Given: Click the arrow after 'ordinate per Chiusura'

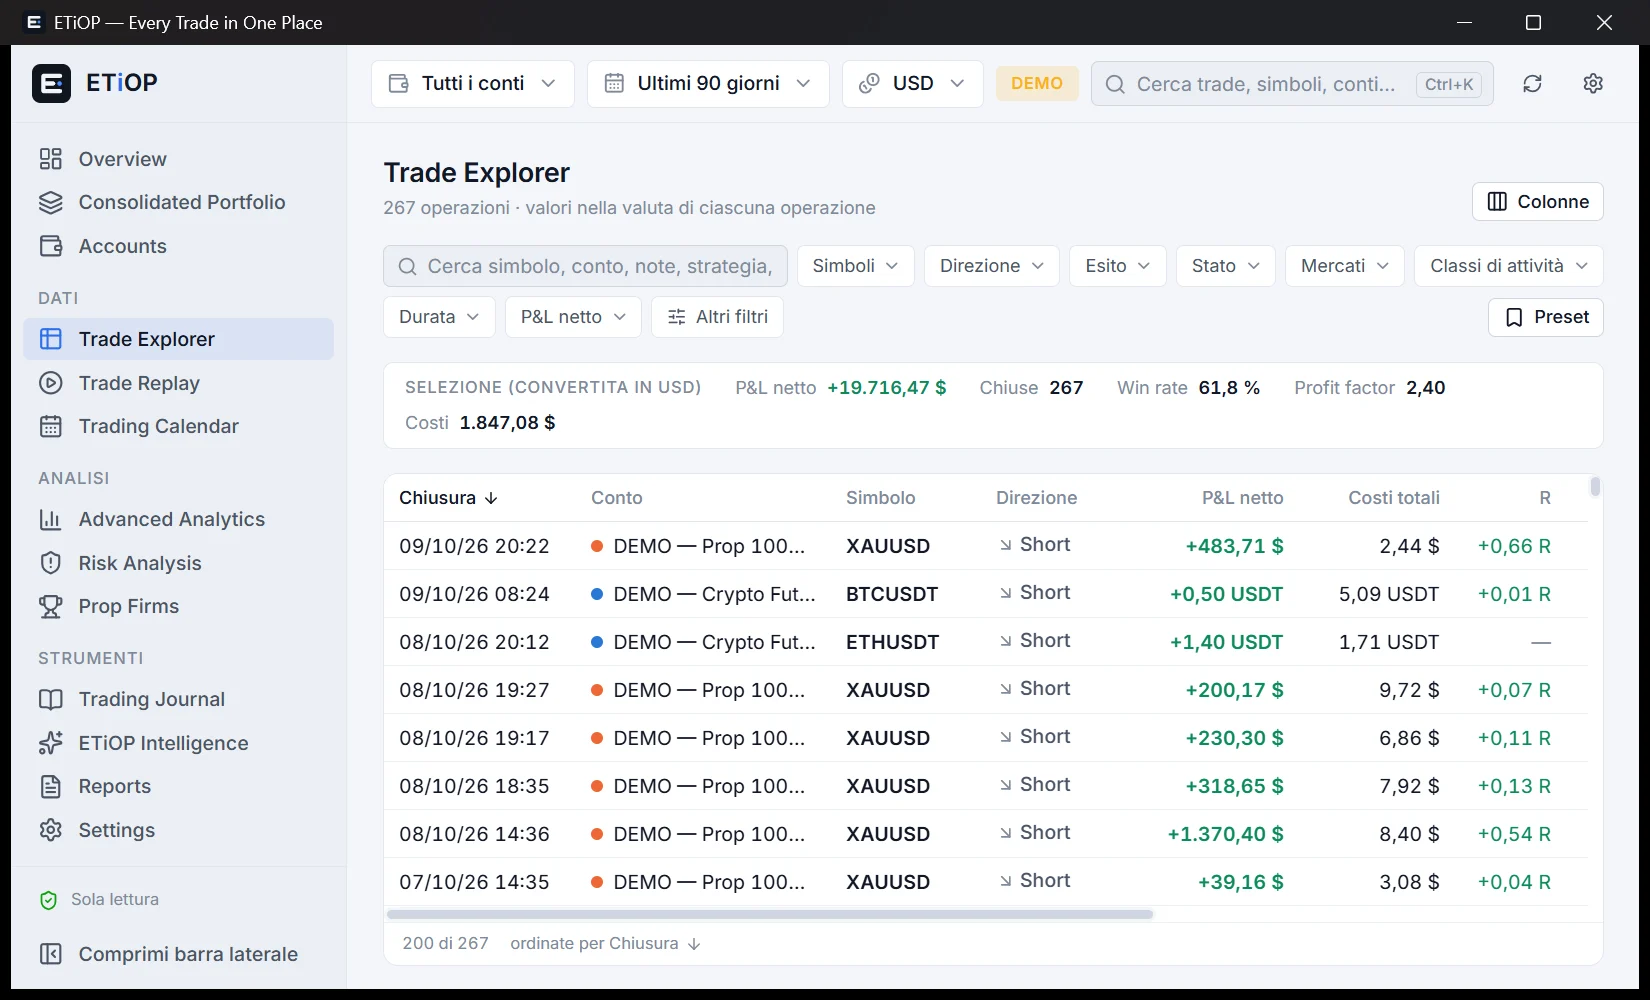Looking at the screenshot, I should point(694,944).
